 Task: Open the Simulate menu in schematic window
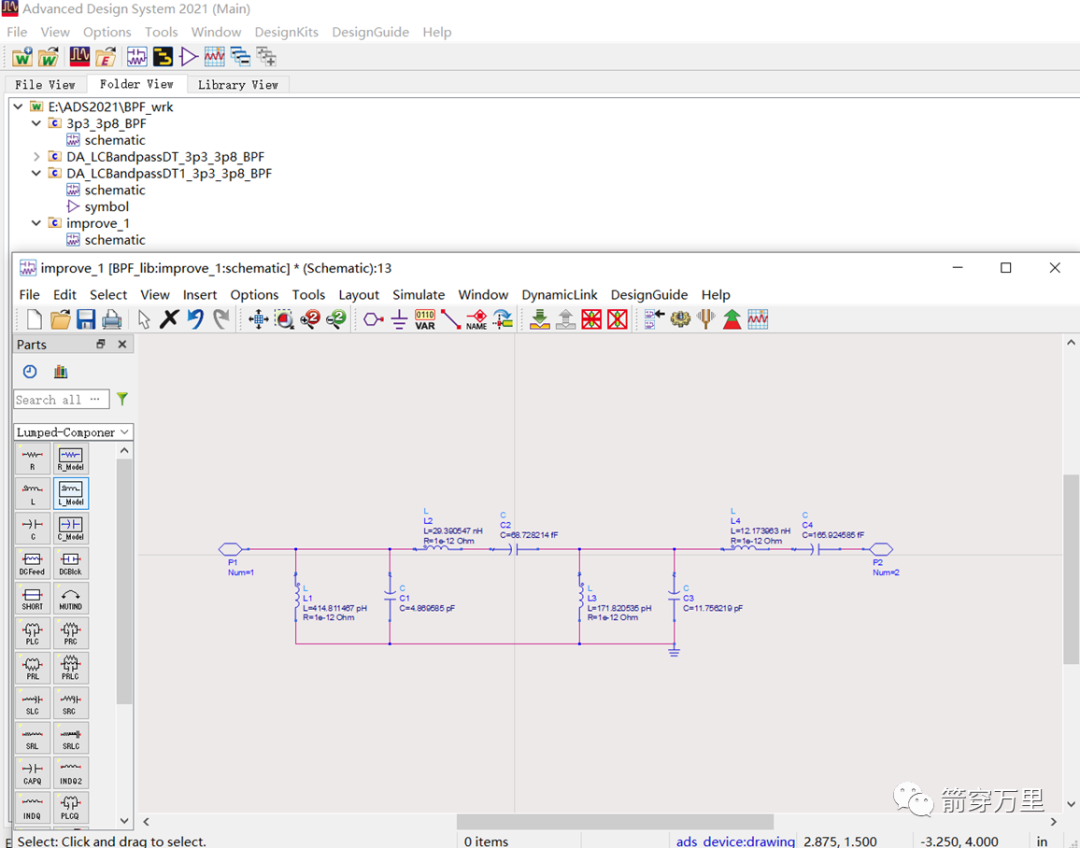[x=419, y=295]
